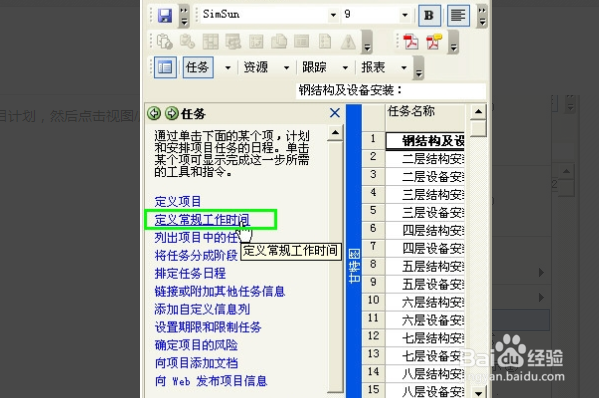Select the 任务 Project Guide button
599x398 pixels.
pyautogui.click(x=198, y=68)
